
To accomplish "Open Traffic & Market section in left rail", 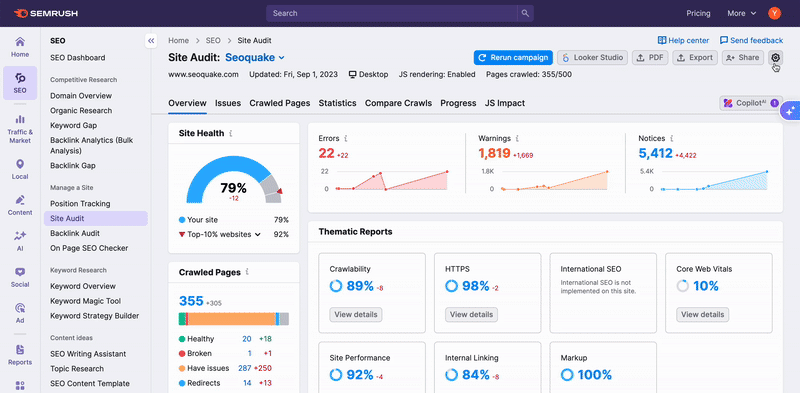I will (20, 129).
